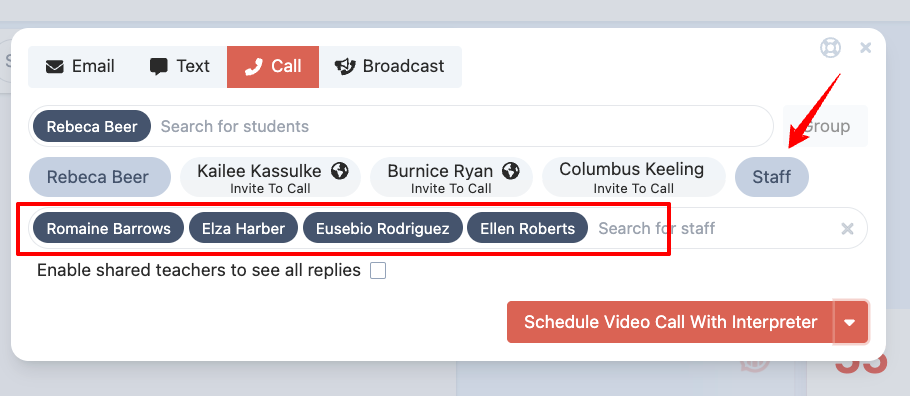The width and height of the screenshot is (910, 396).
Task: Click the globe icon beside Kailee Kassulke
Action: click(x=340, y=171)
